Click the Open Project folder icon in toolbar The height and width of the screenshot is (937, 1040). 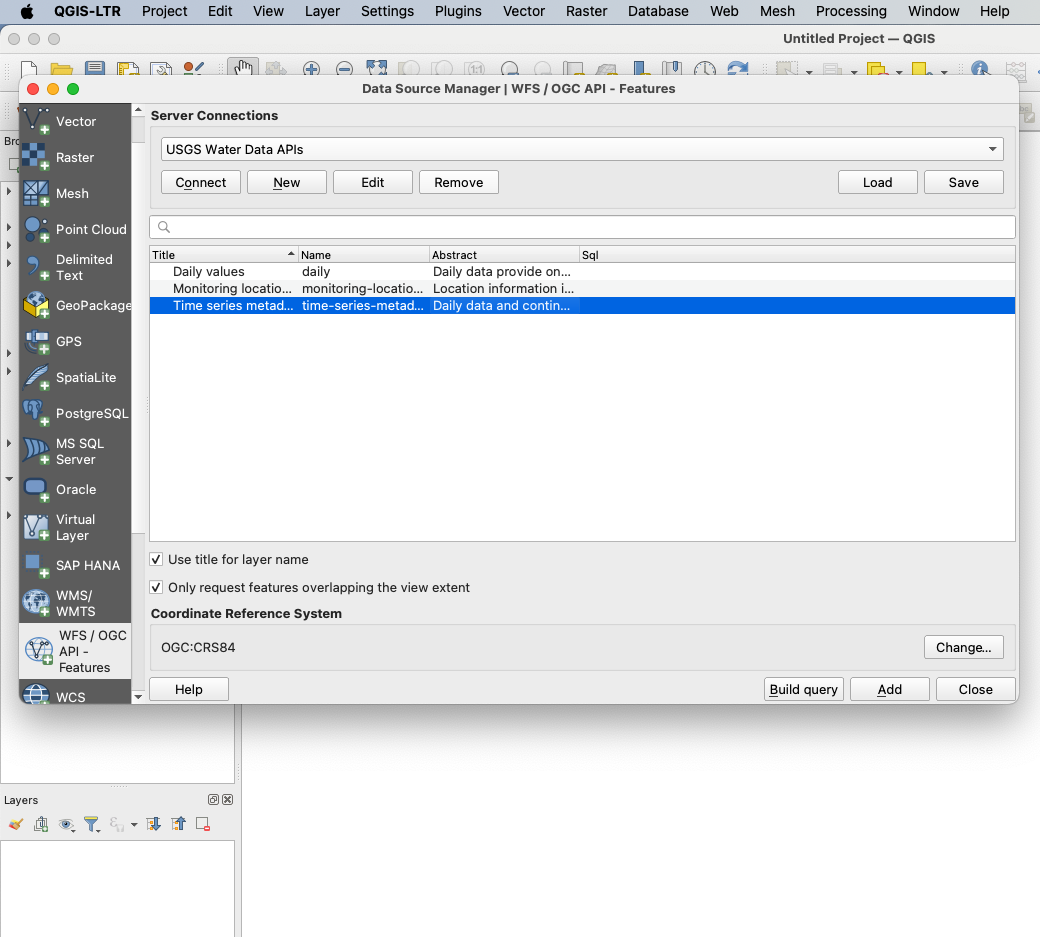click(62, 68)
